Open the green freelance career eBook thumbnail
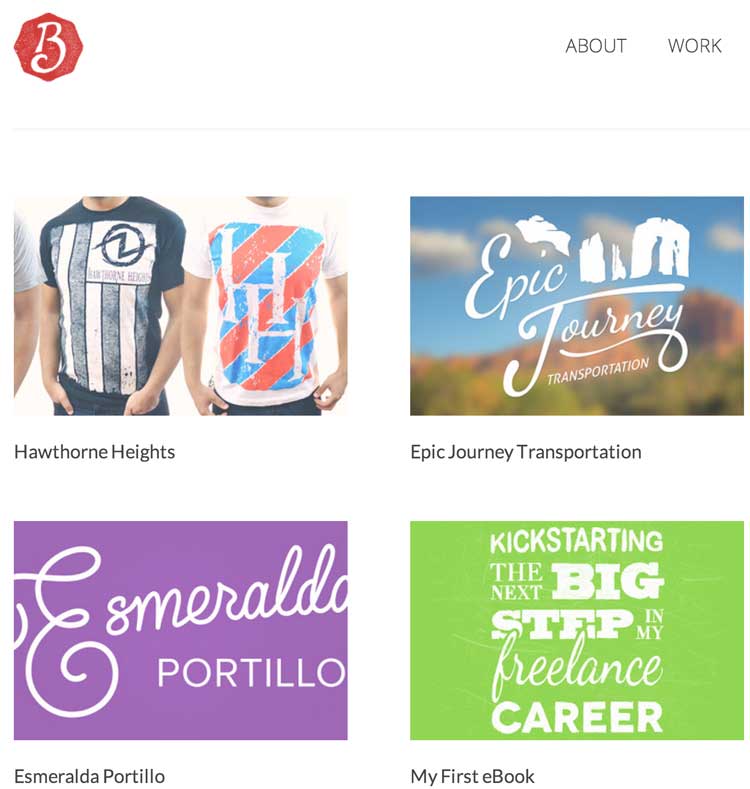Viewport: 750px width, 789px height. point(577,630)
